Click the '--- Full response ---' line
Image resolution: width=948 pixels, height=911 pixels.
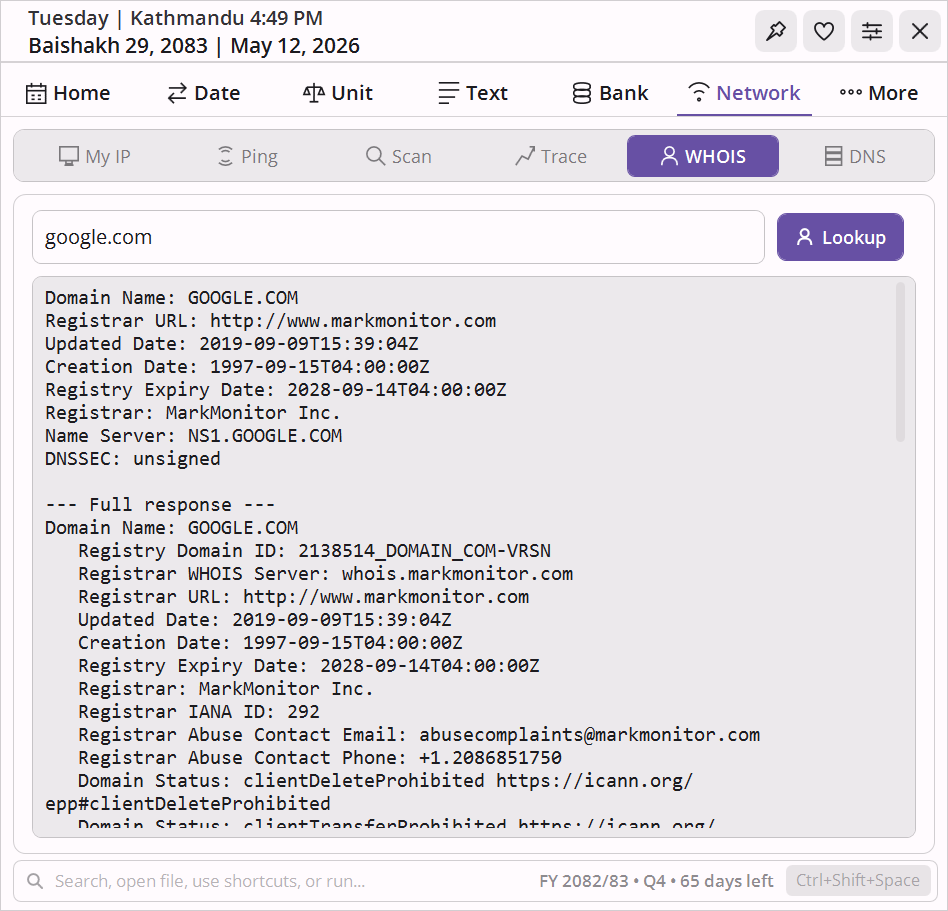pos(160,505)
